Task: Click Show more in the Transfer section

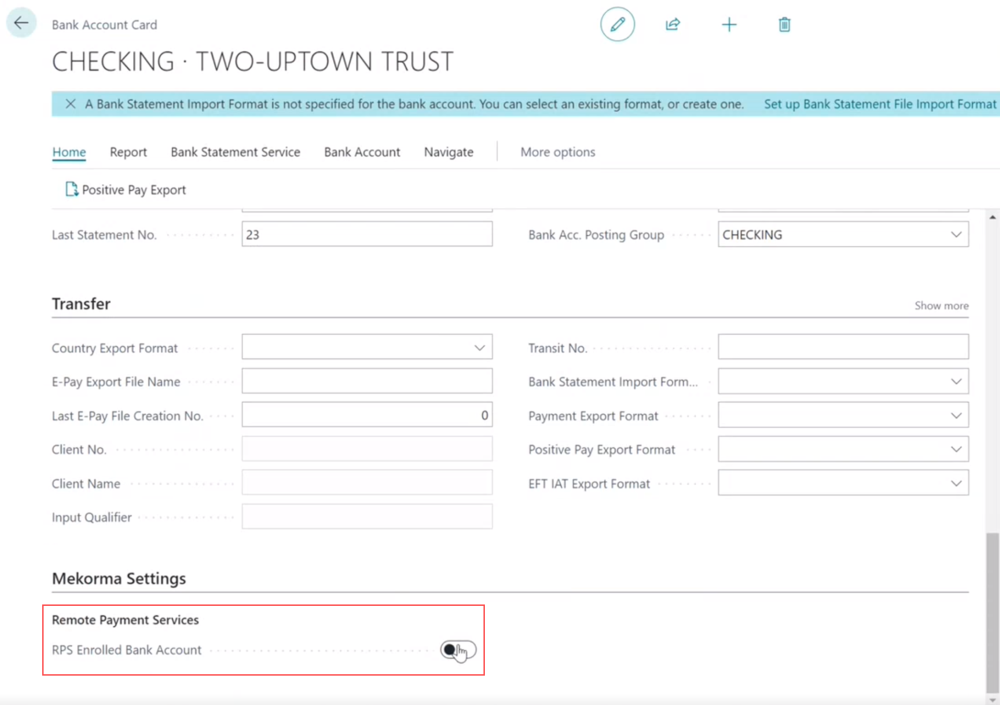Action: click(940, 305)
